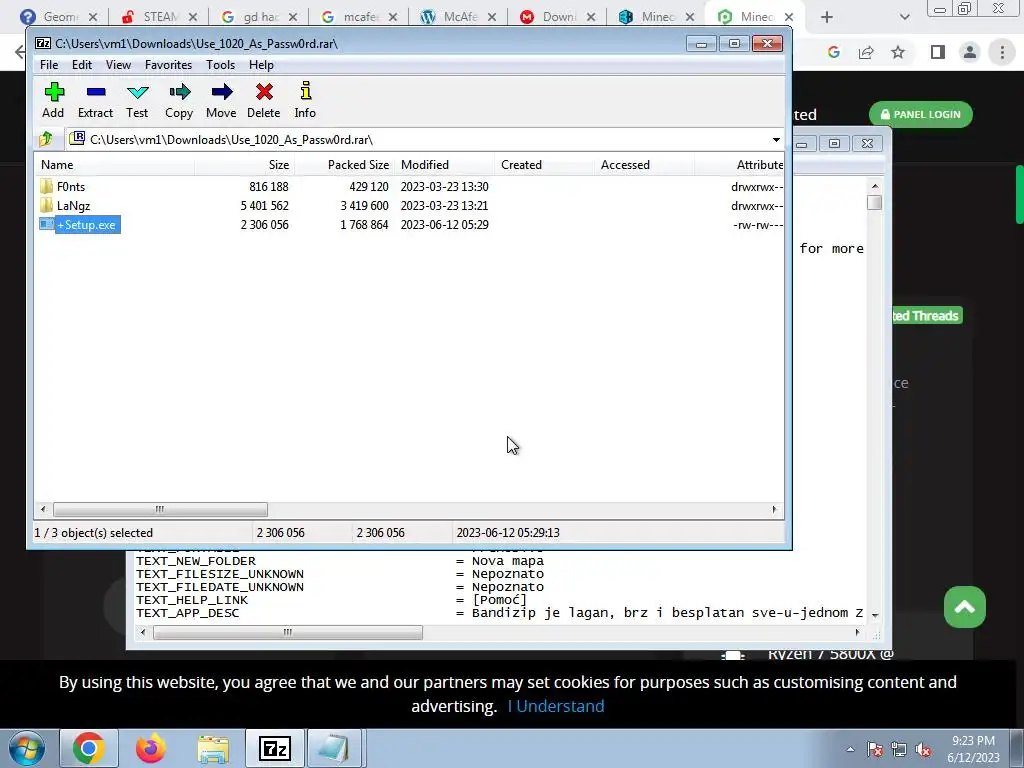Screen dimensions: 1024x768
Task: Sort by the Packed Size column header
Action: [344, 165]
